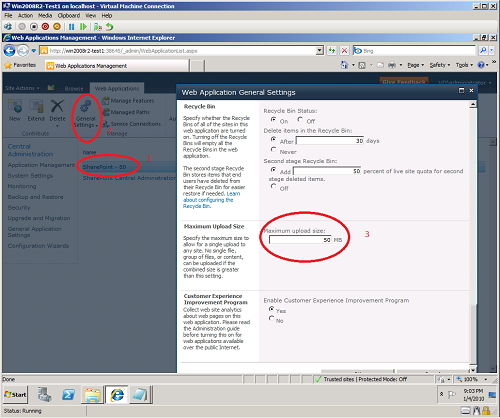Click the Learn about configuring Recycle Bin link
Viewport: 500px width, 418px height.
point(211,200)
